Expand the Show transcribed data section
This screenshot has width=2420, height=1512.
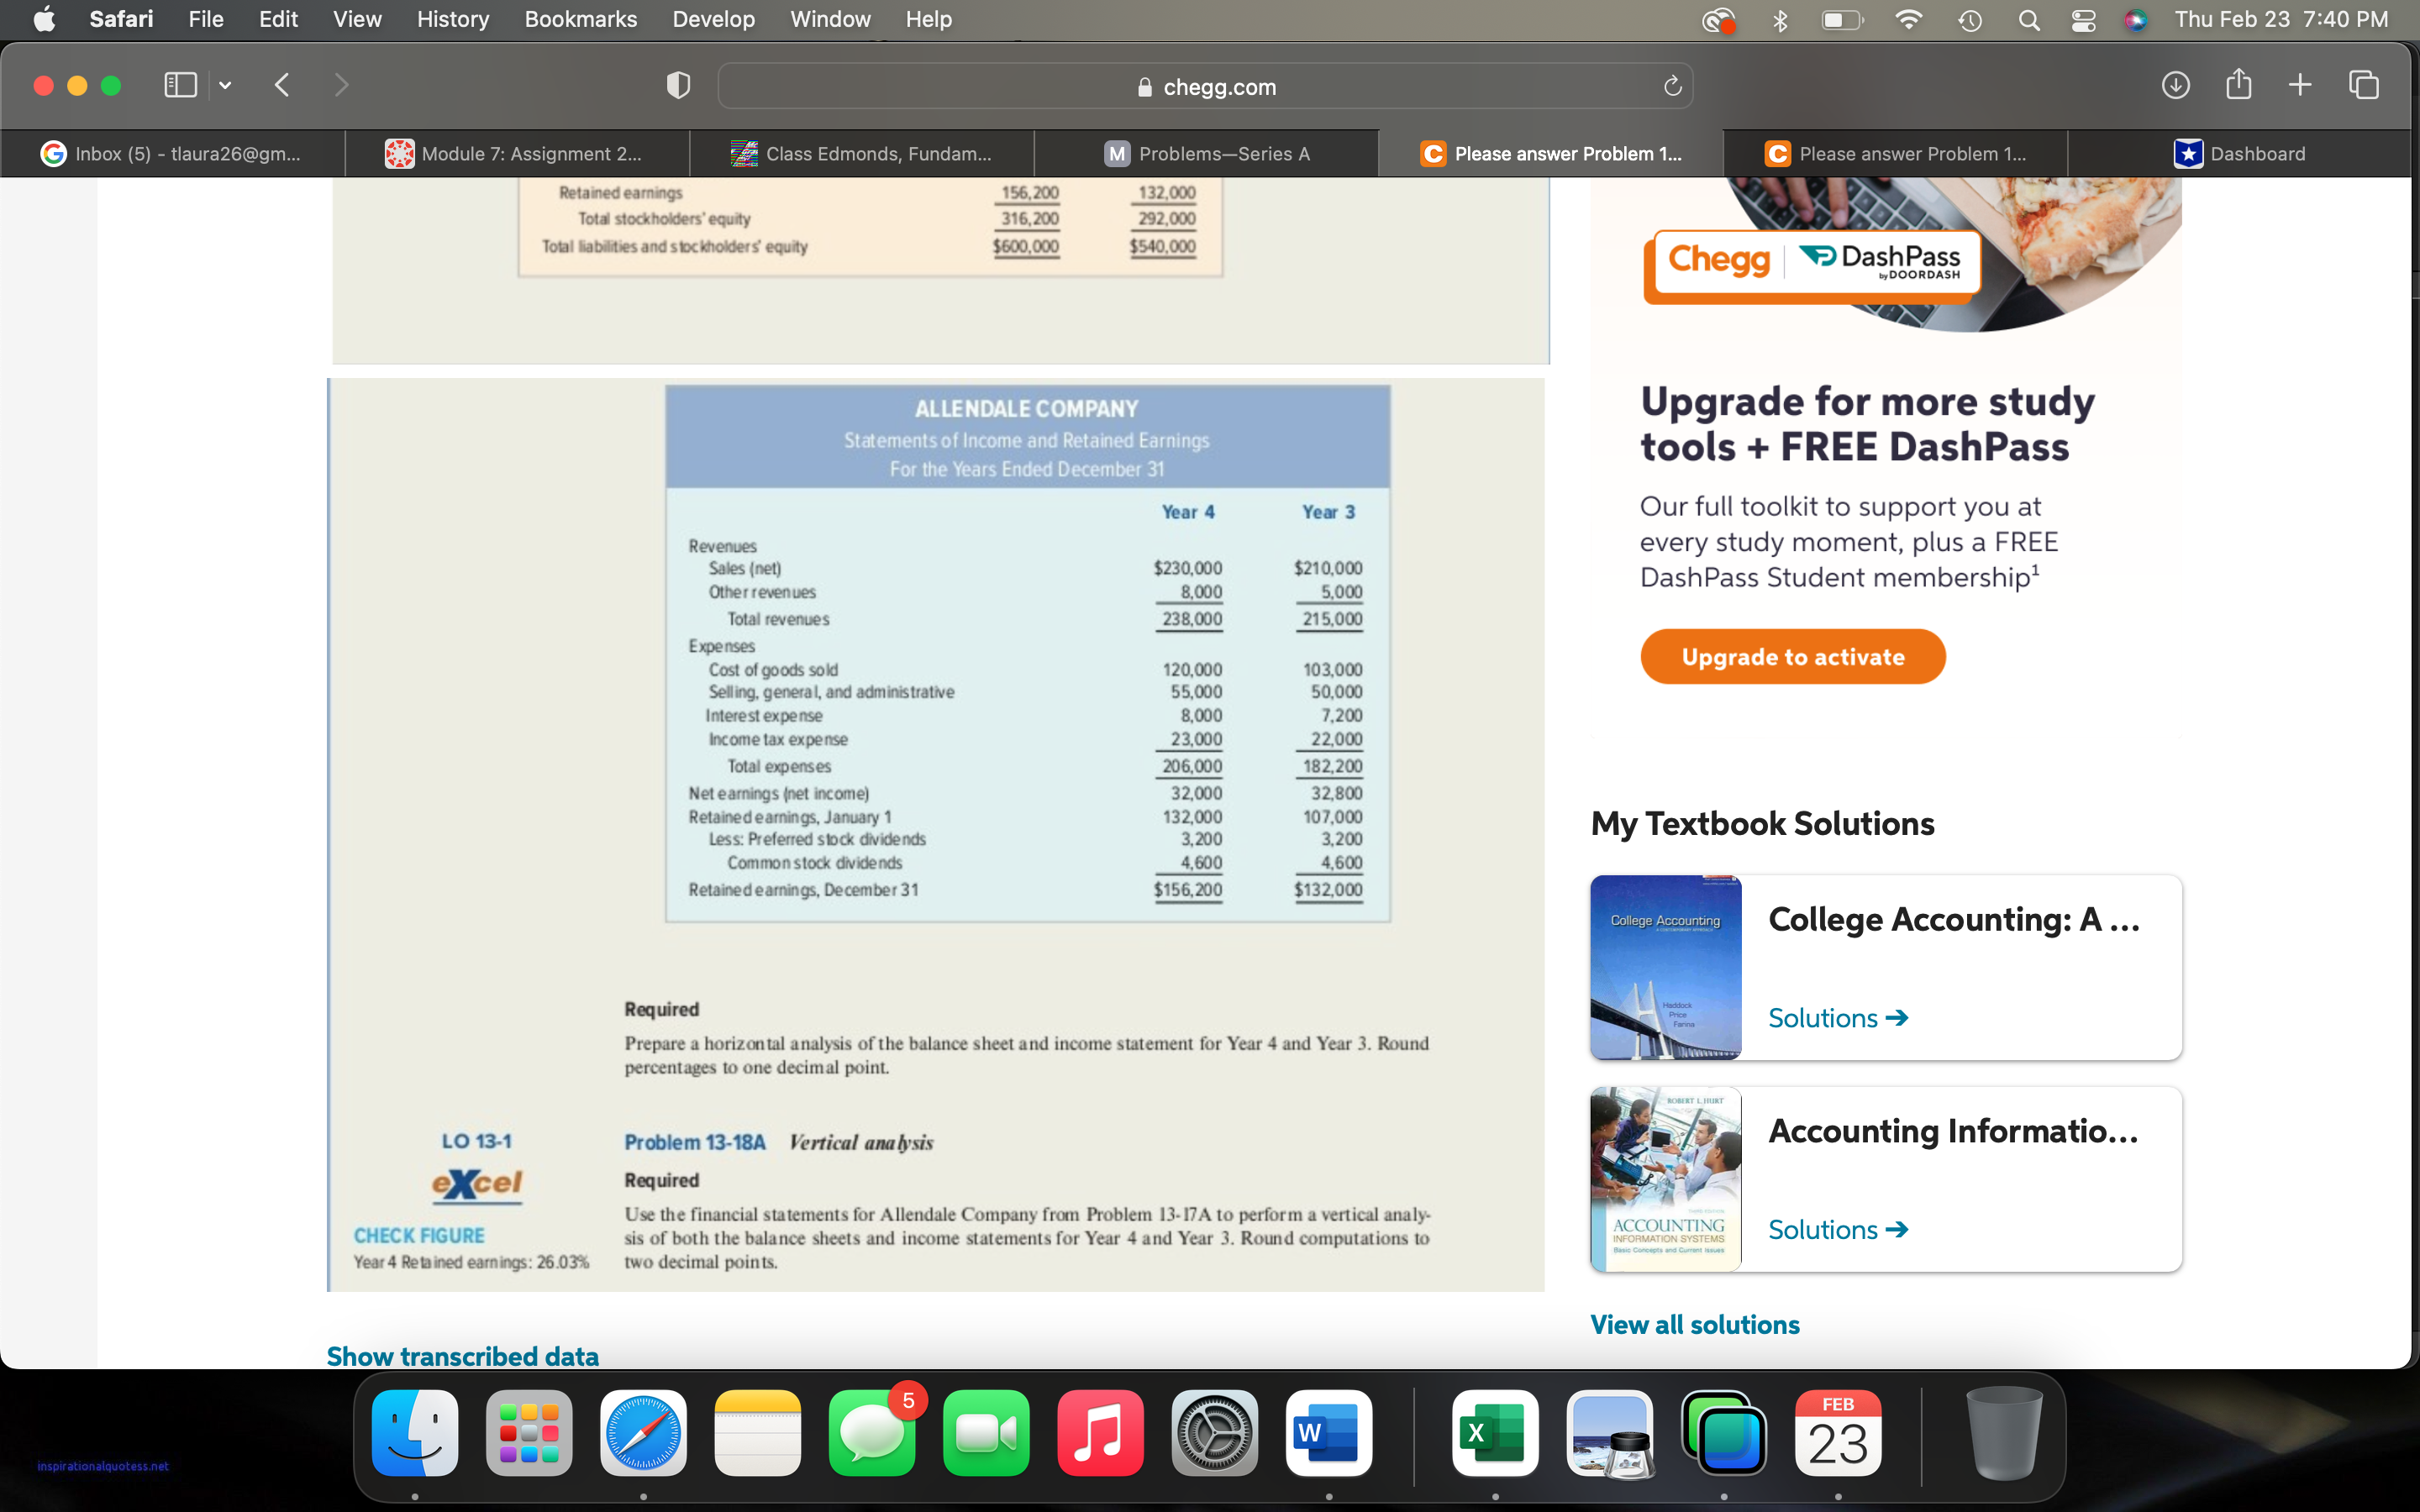pos(462,1356)
